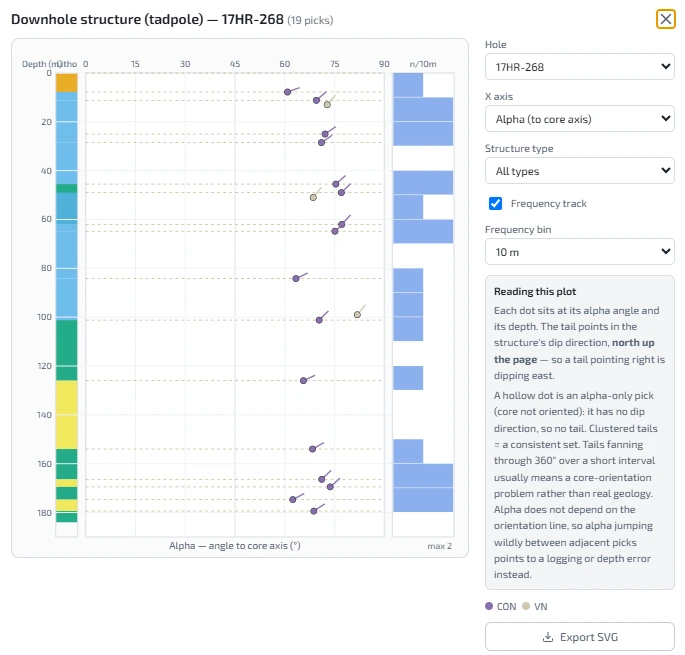Select the VN pick near 99 m depth

(357, 315)
